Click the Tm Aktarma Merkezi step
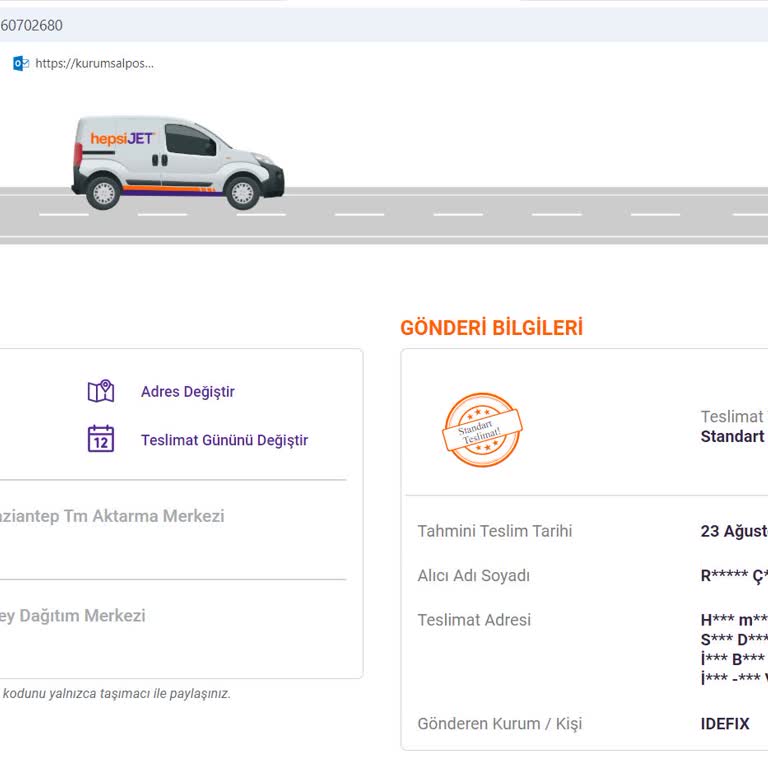Image resolution: width=768 pixels, height=768 pixels. point(112,516)
